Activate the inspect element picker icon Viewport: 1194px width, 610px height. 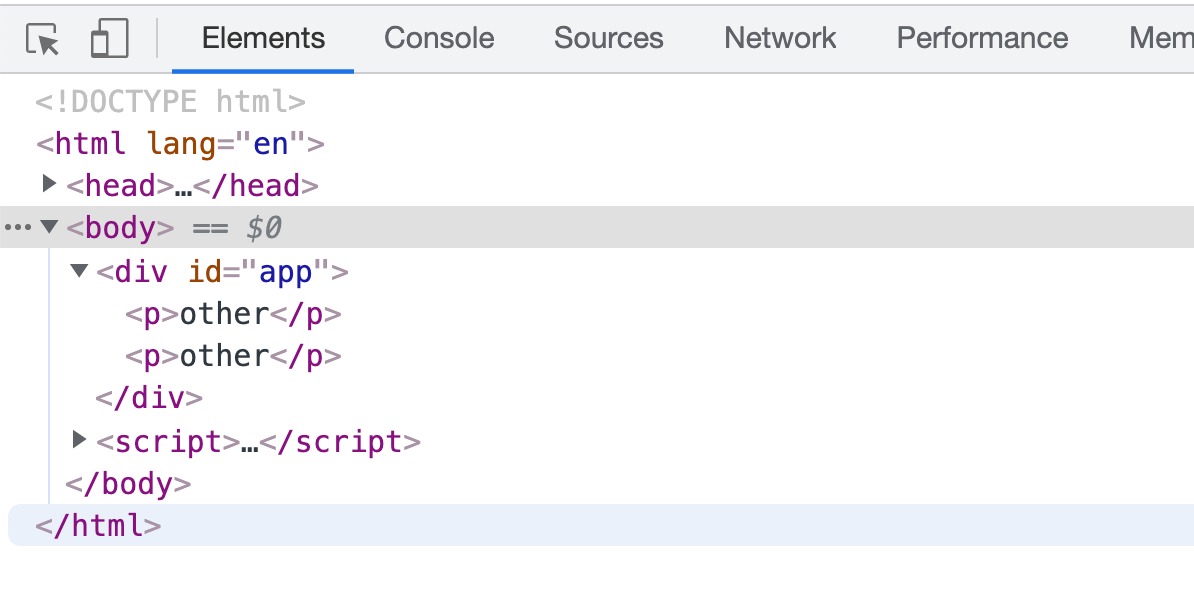coord(42,39)
